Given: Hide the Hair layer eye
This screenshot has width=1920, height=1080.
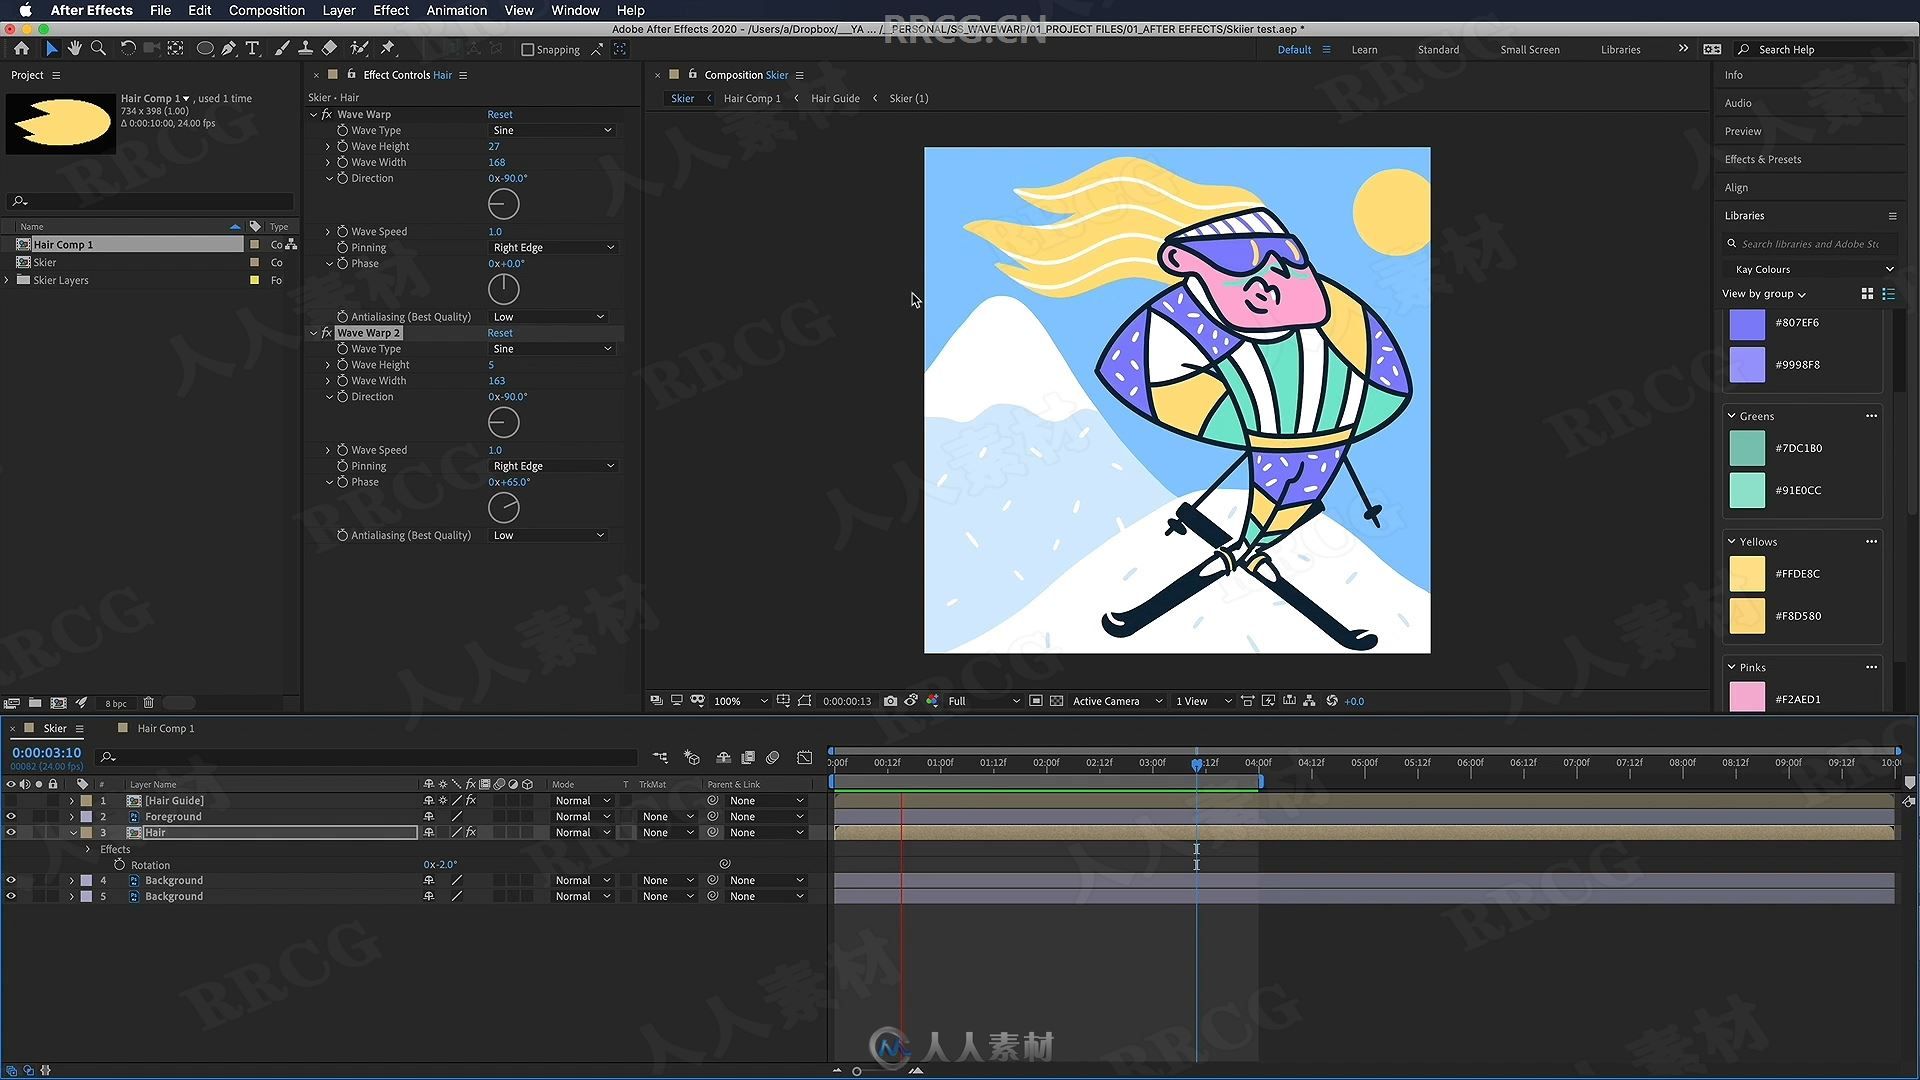Looking at the screenshot, I should 11,833.
